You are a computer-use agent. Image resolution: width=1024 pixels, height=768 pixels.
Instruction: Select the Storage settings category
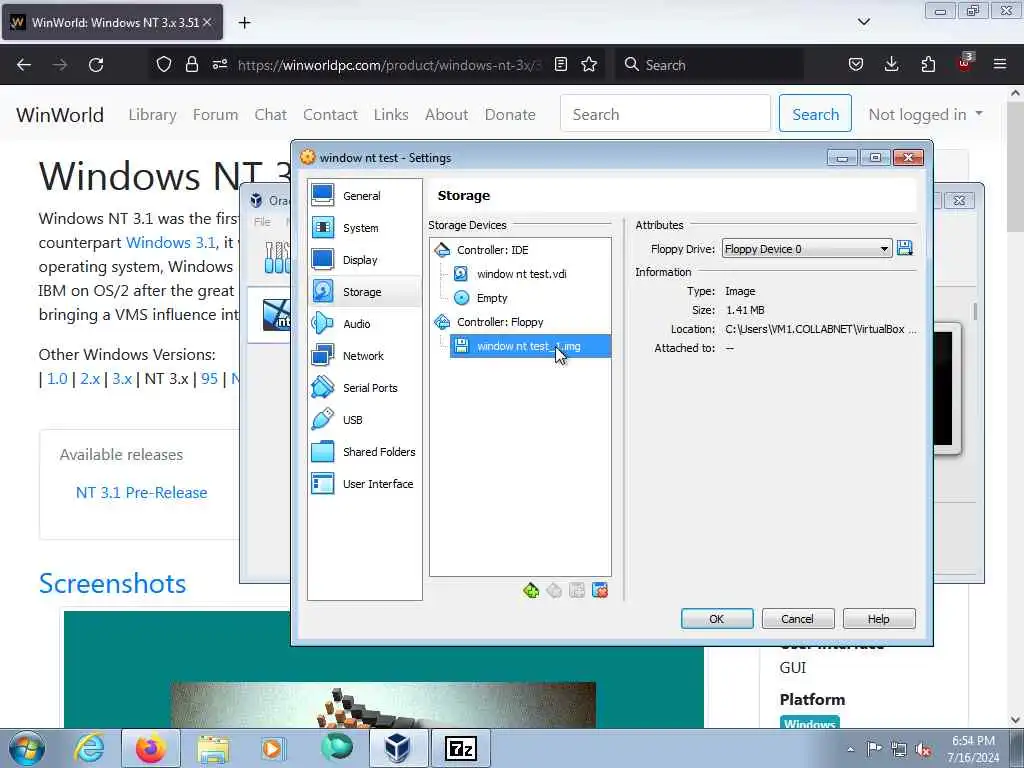364,291
